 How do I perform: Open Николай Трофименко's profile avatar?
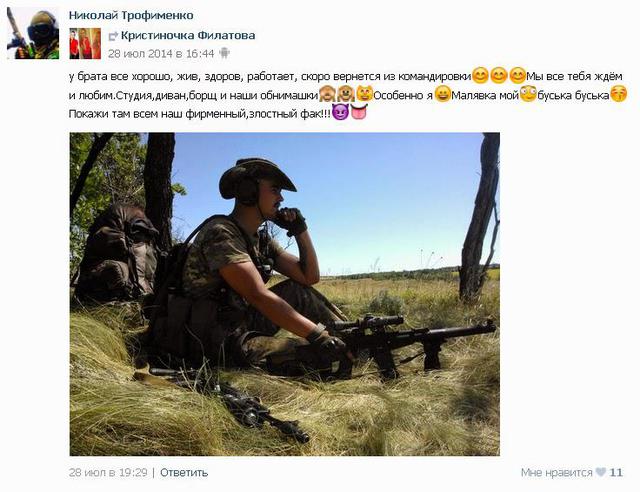point(33,33)
